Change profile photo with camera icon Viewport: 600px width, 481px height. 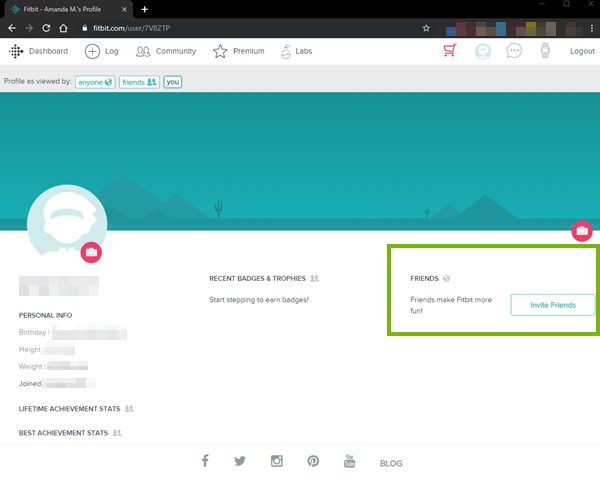click(91, 252)
